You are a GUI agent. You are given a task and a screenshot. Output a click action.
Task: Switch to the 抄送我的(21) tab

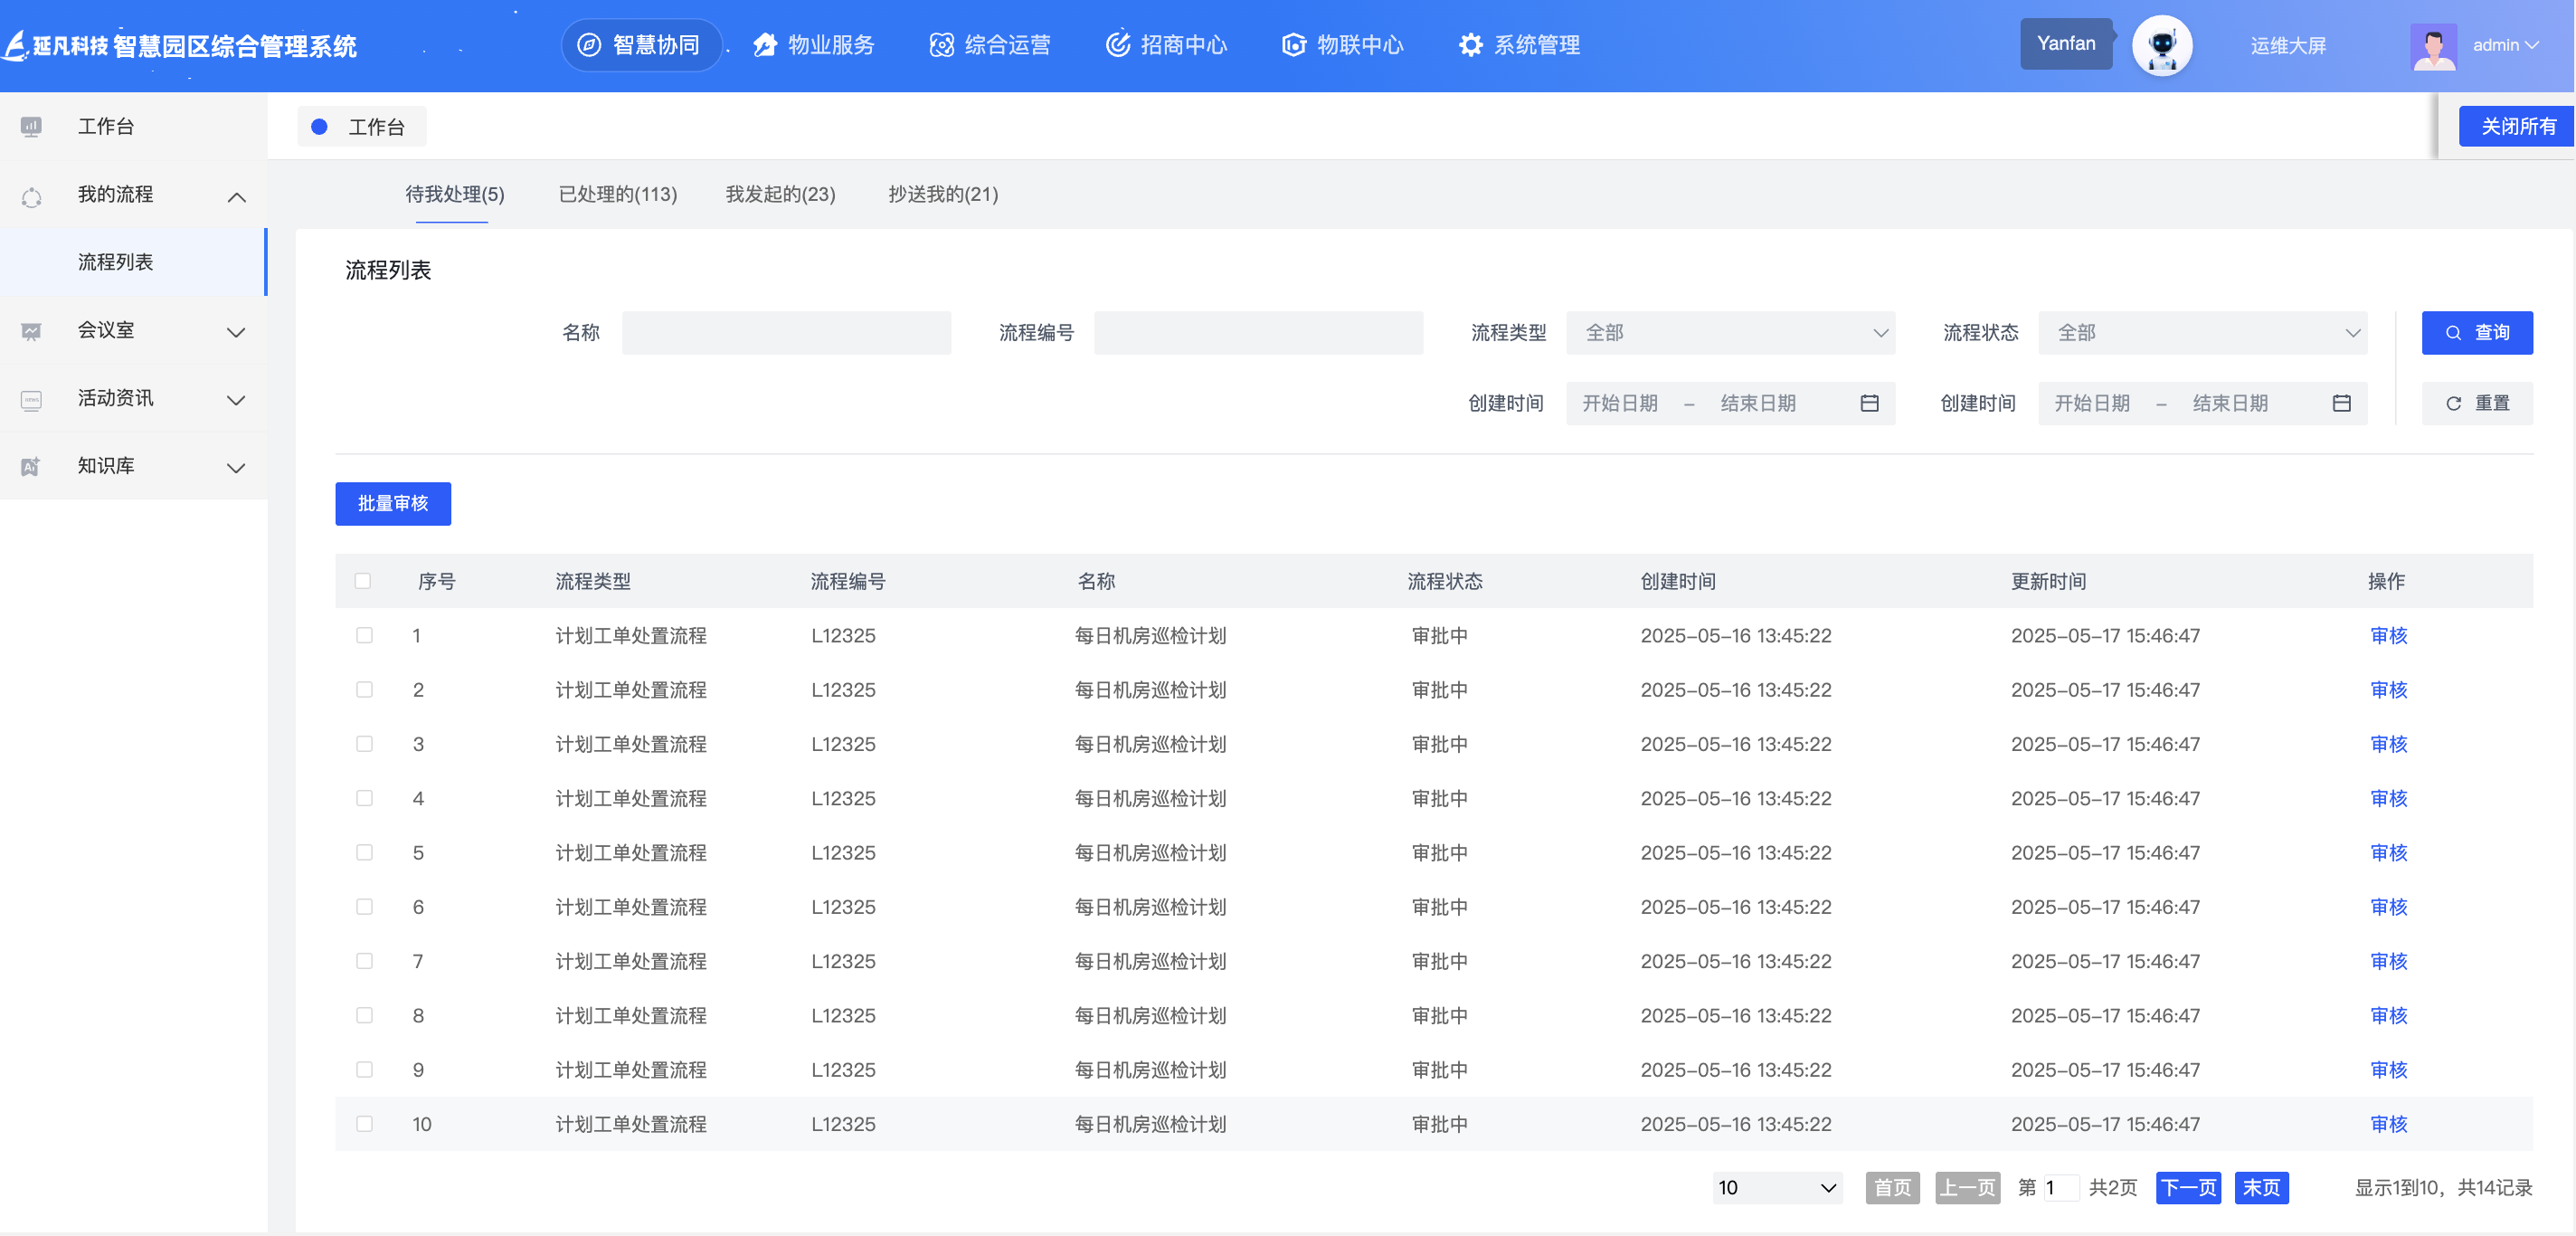(942, 194)
